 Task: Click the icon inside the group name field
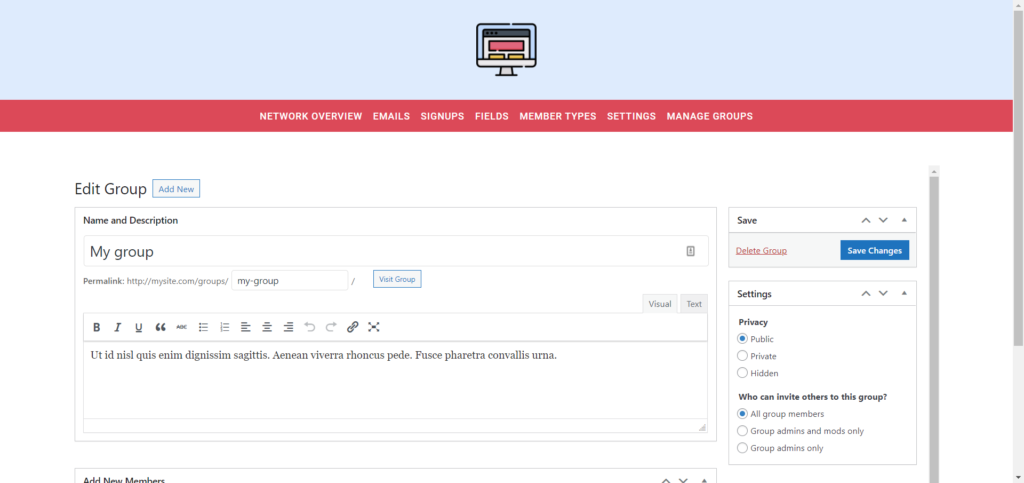pyautogui.click(x=691, y=251)
